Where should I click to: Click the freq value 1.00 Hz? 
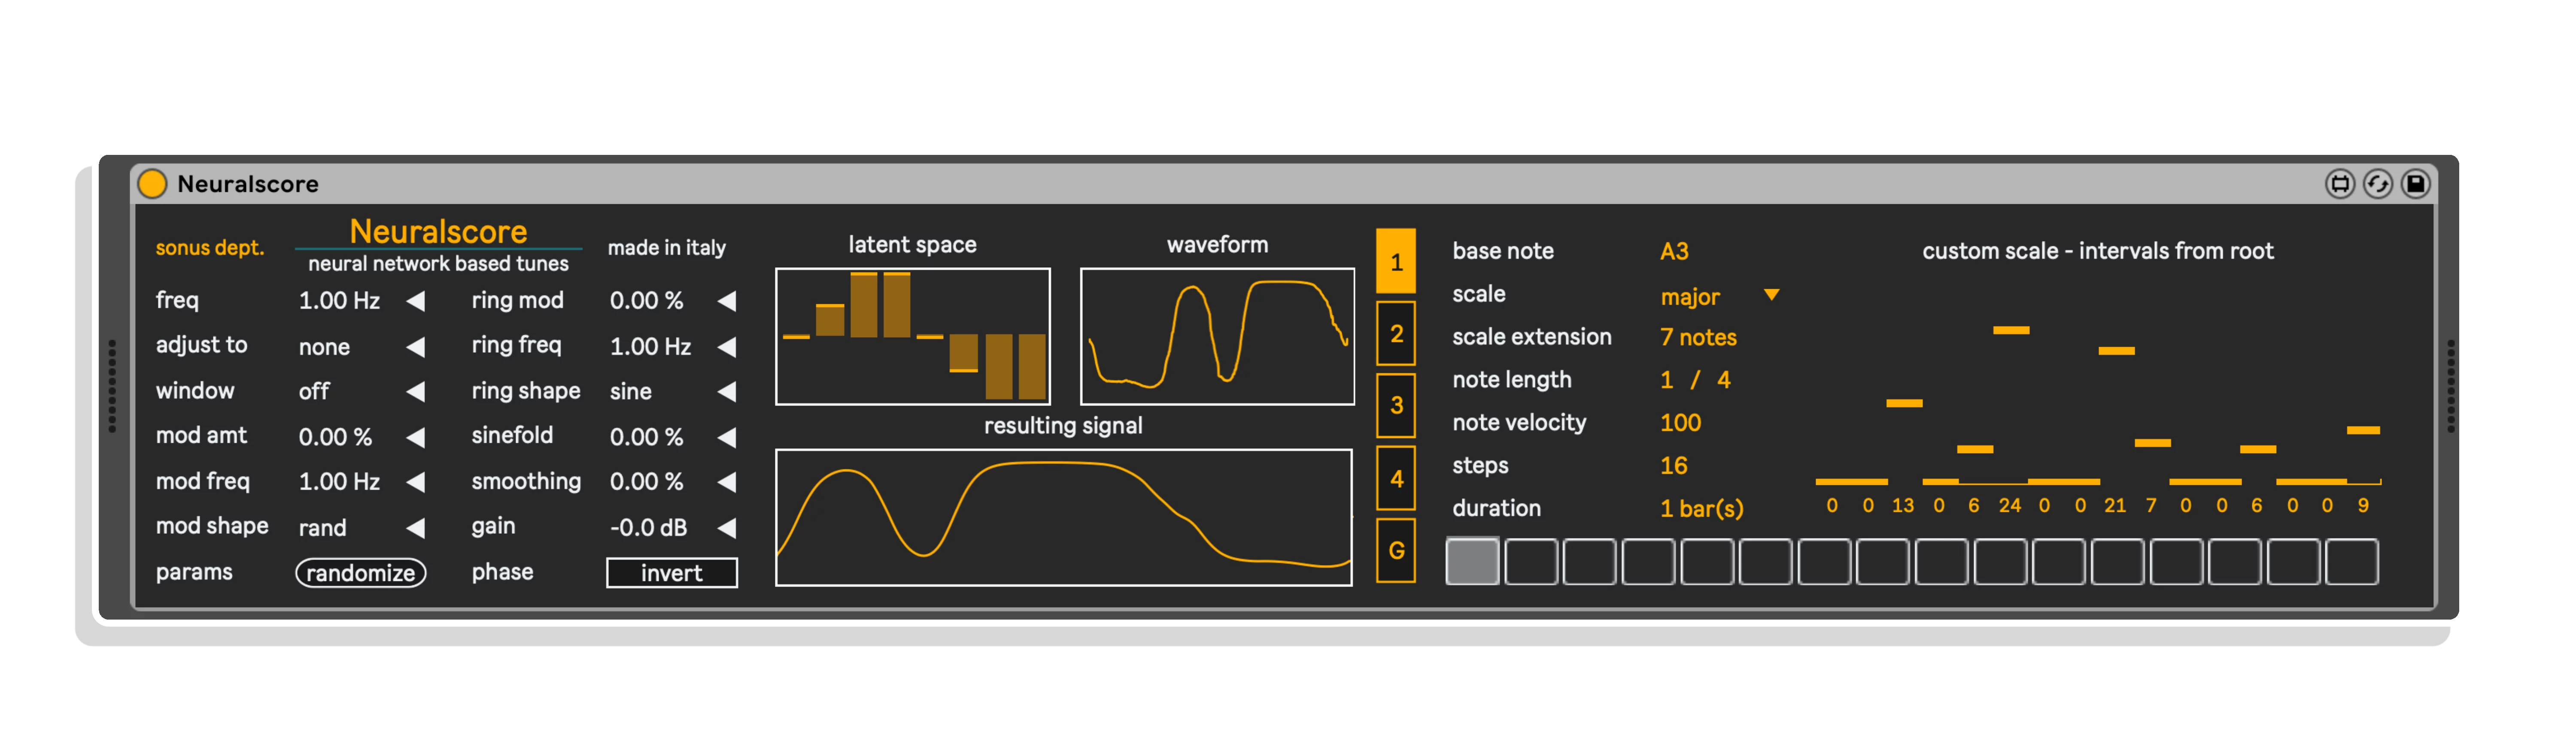pos(339,301)
